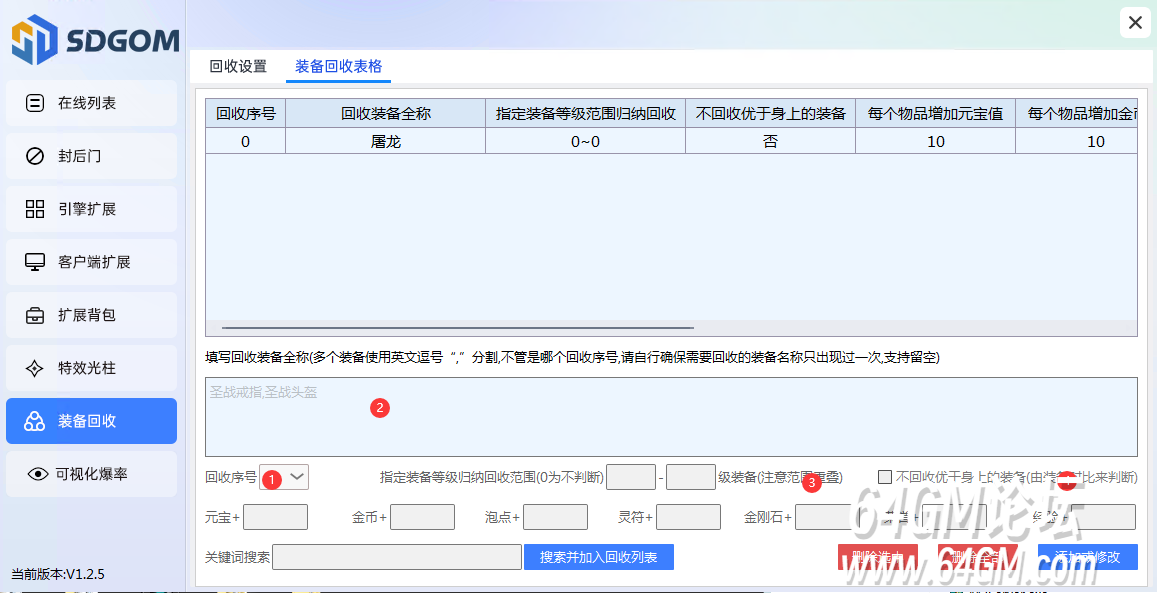Open the 在线列表 sidebar item
This screenshot has width=1157, height=593.
[91, 103]
